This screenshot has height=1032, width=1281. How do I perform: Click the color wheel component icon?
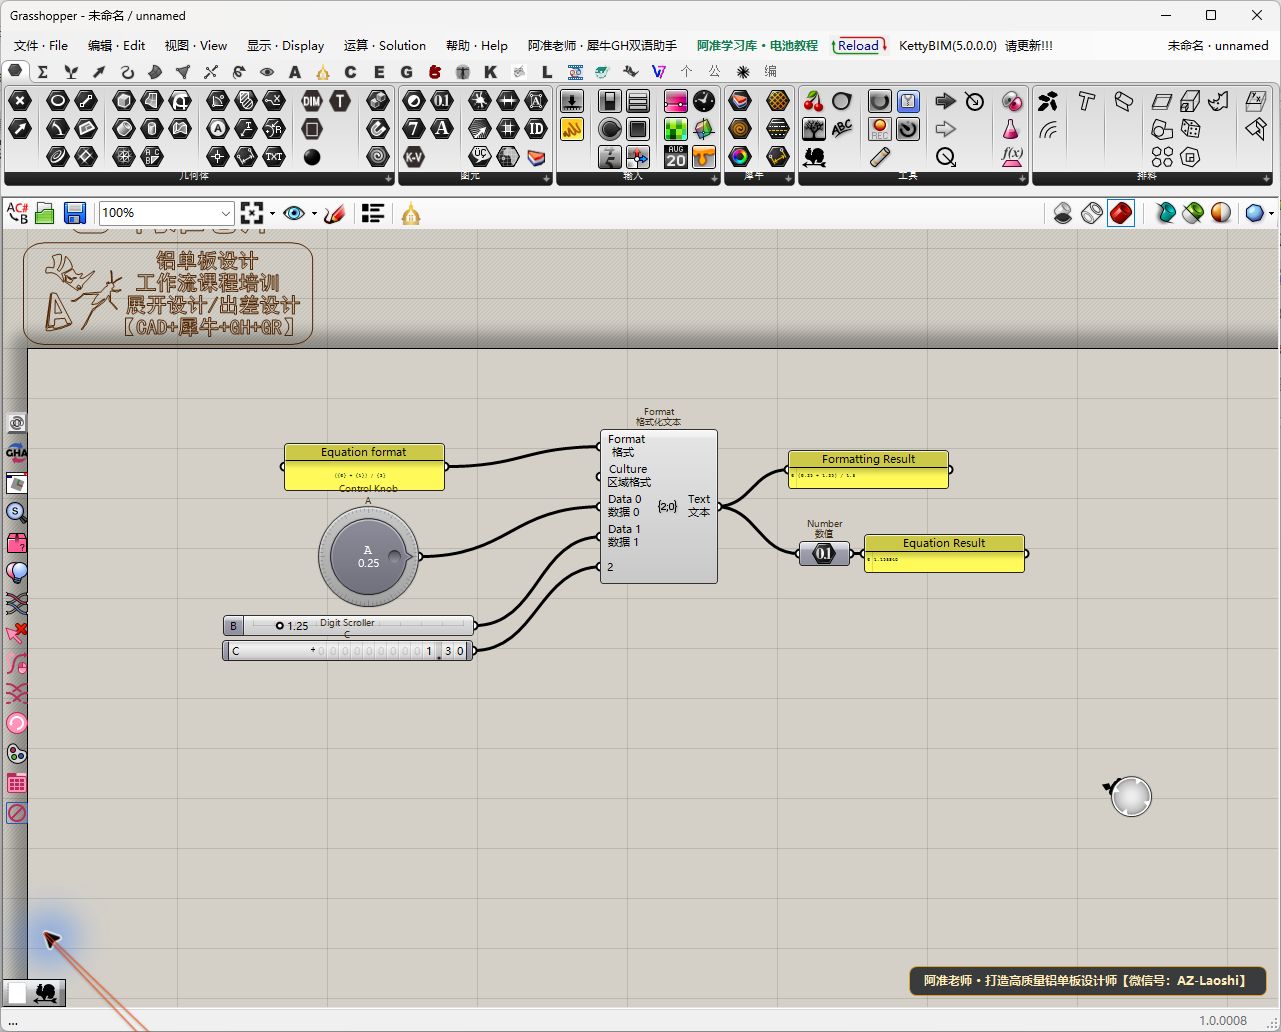pyautogui.click(x=740, y=157)
